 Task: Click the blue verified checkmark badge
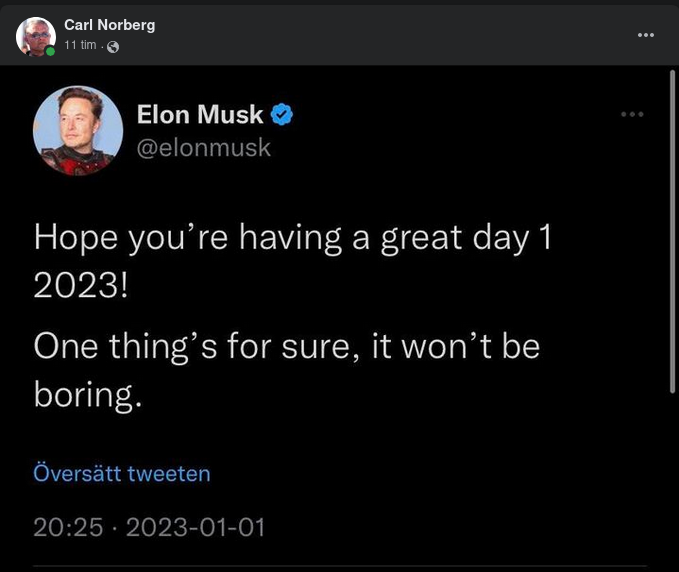tap(283, 115)
